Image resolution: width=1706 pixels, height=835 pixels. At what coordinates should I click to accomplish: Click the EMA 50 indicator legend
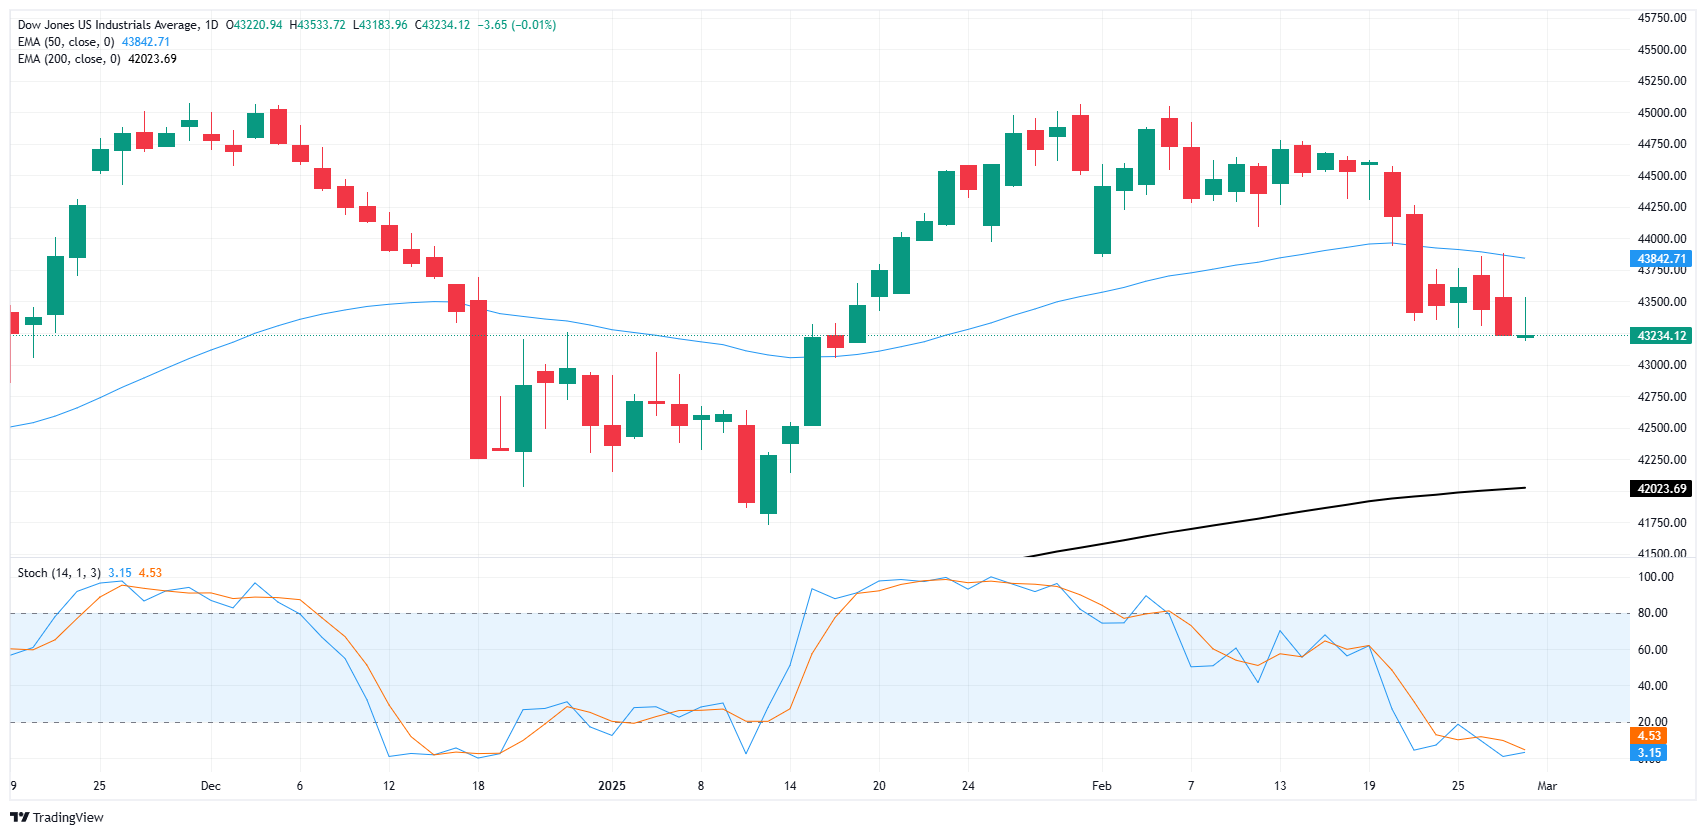(x=68, y=42)
